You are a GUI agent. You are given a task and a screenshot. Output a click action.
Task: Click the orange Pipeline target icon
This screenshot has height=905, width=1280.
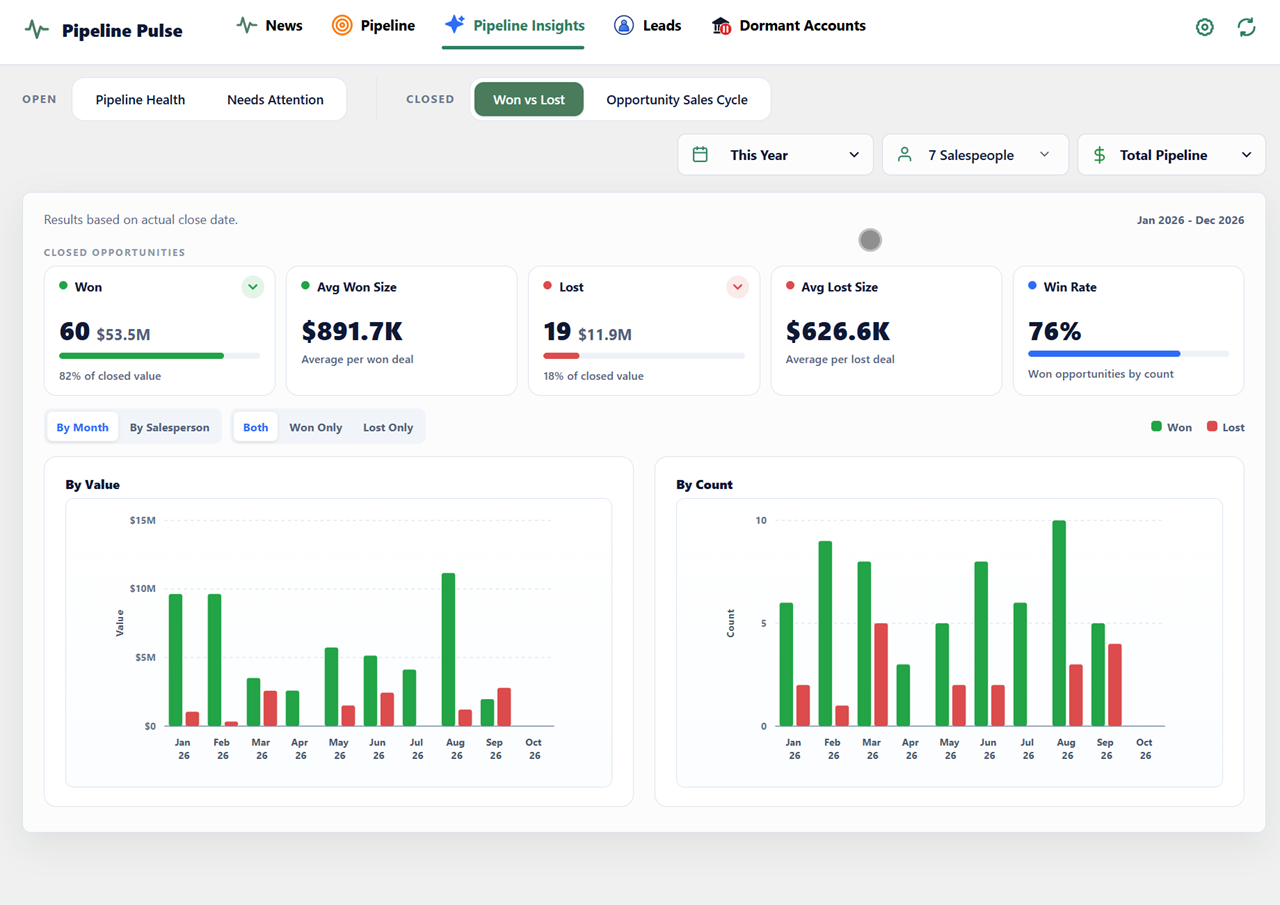[x=342, y=26]
